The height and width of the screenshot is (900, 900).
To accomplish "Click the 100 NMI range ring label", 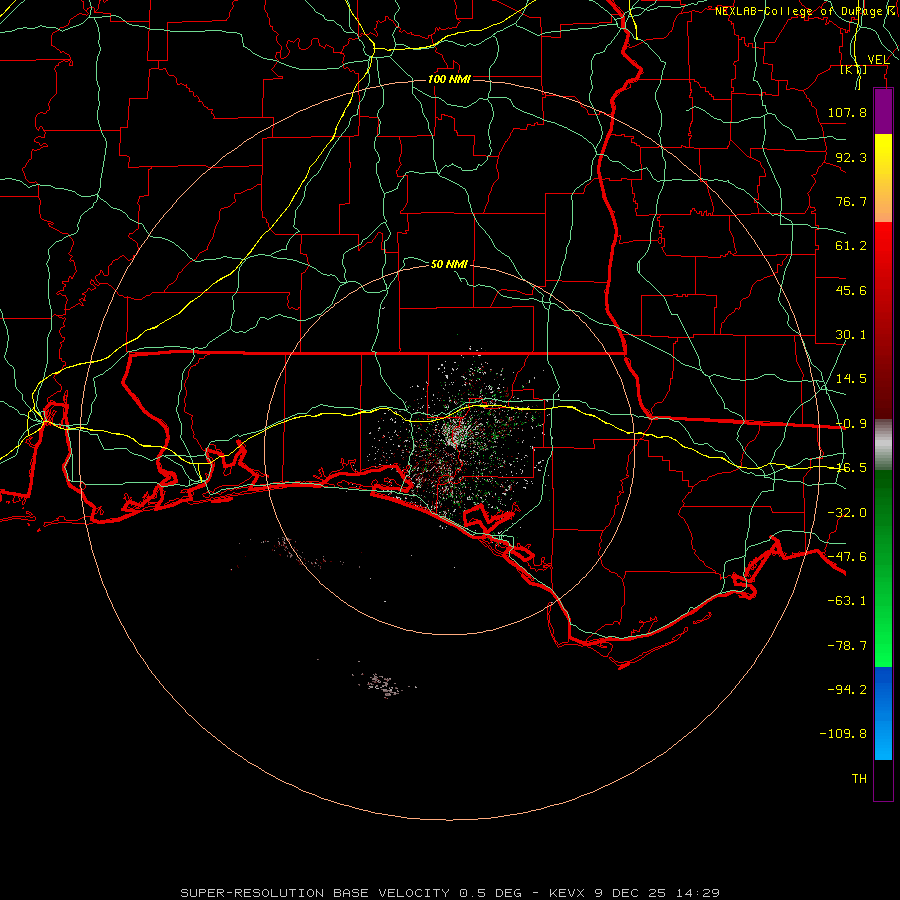I will click(449, 79).
